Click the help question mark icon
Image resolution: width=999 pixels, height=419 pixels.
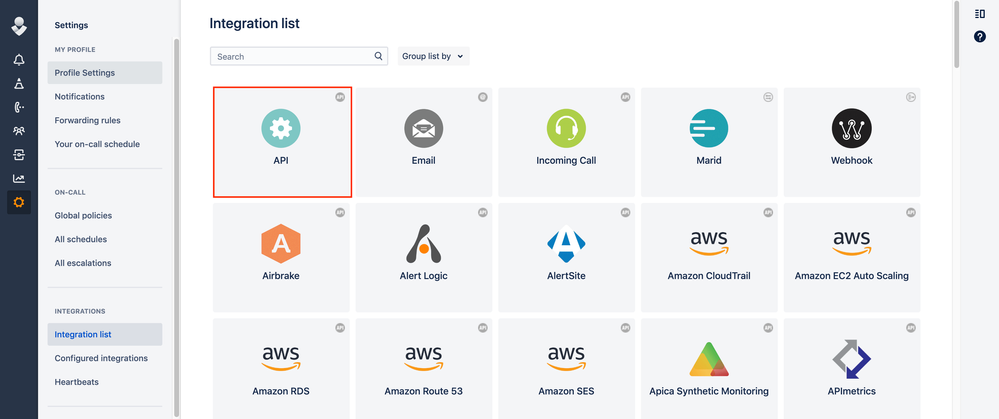[980, 37]
